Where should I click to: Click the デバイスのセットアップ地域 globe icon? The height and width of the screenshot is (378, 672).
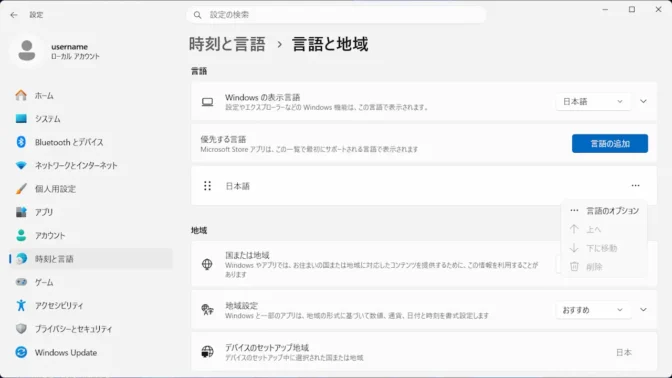[x=207, y=351]
